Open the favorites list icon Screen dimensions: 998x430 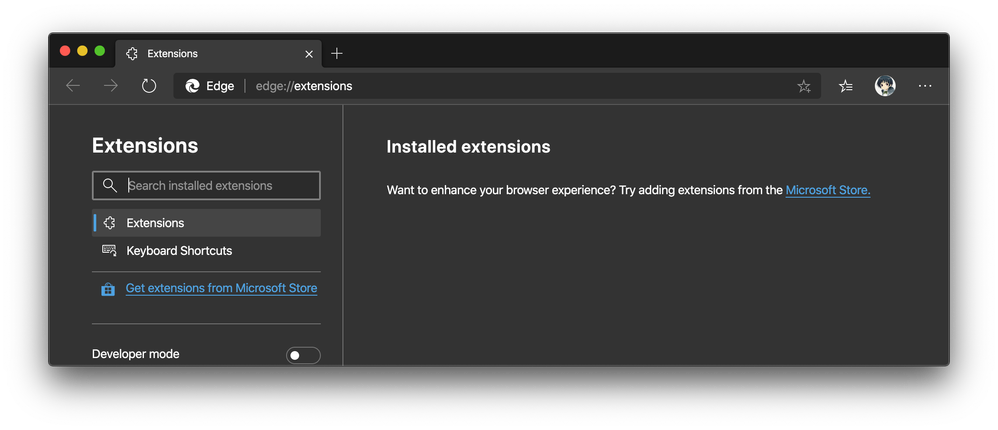click(x=846, y=86)
